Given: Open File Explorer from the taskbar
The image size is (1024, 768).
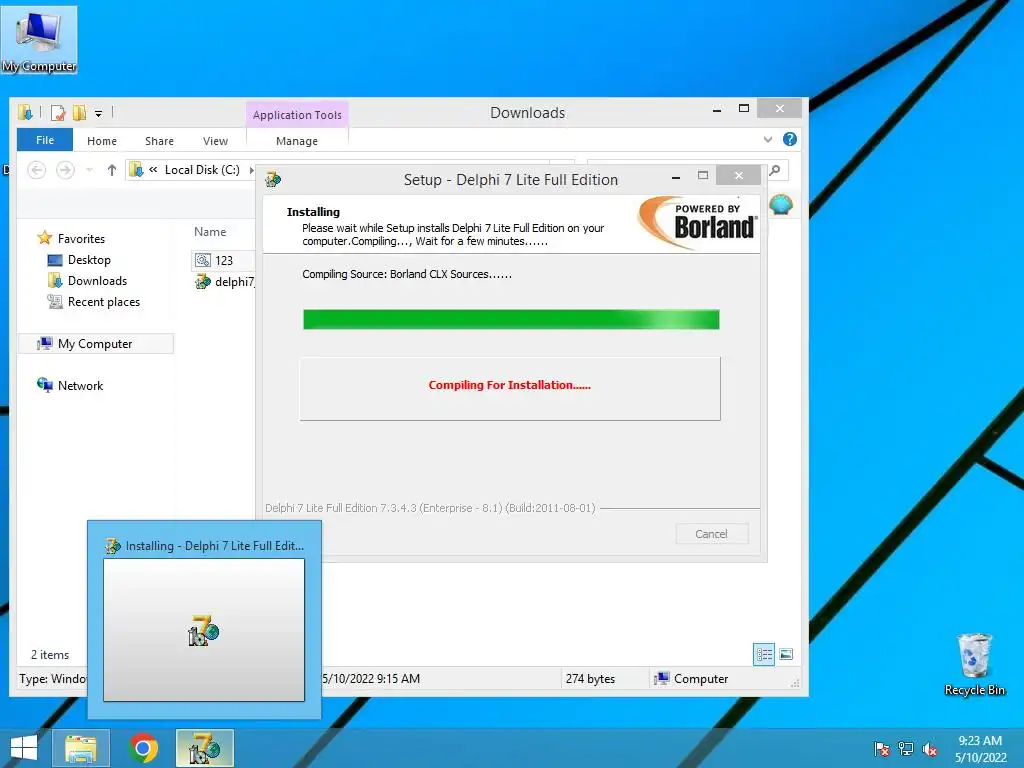Looking at the screenshot, I should click(81, 748).
